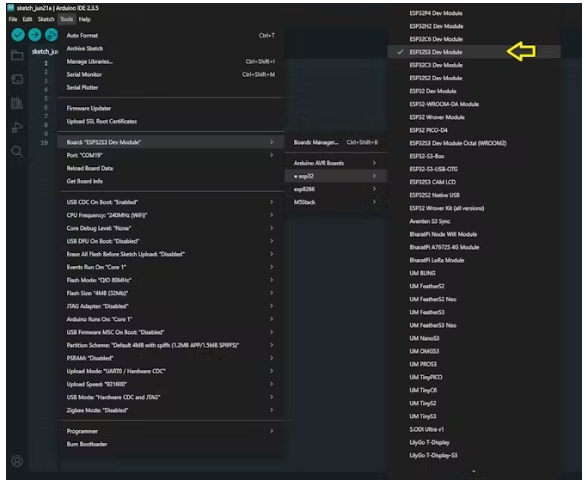Select the sketch_jun21a editor tab
The image size is (586, 487).
click(44, 52)
